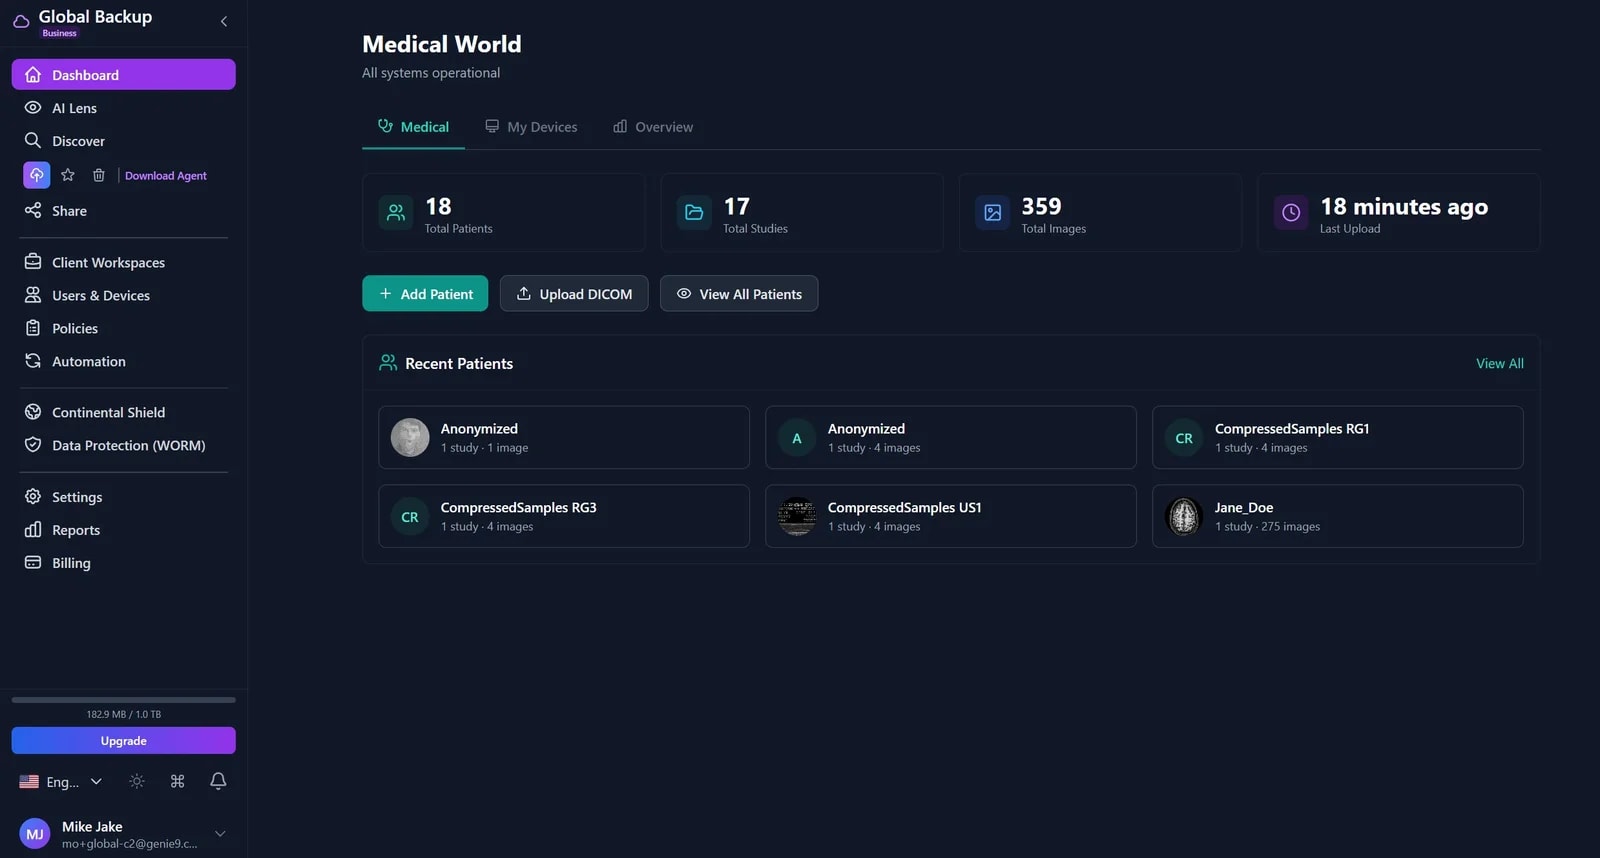The image size is (1600, 858).
Task: Open notifications with the bell icon
Action: [218, 782]
